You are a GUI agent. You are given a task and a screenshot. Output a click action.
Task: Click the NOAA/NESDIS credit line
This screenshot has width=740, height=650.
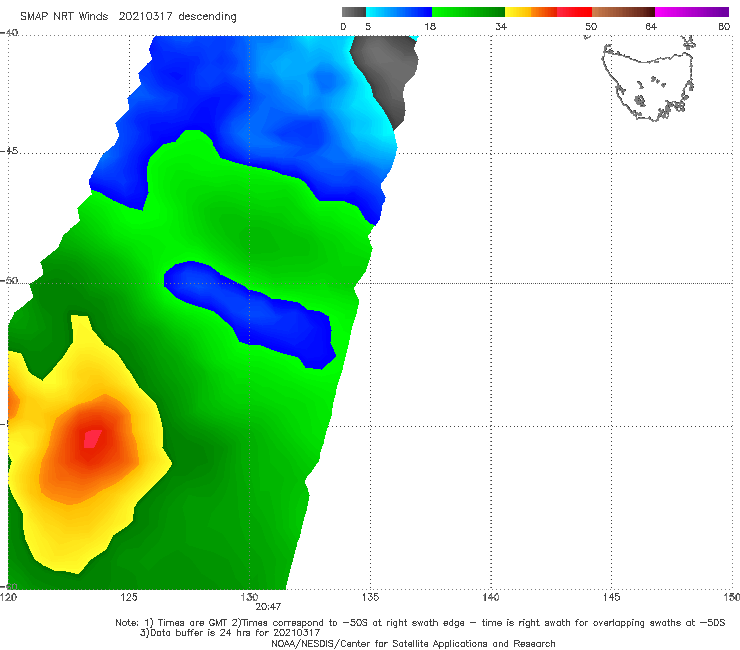[413, 644]
